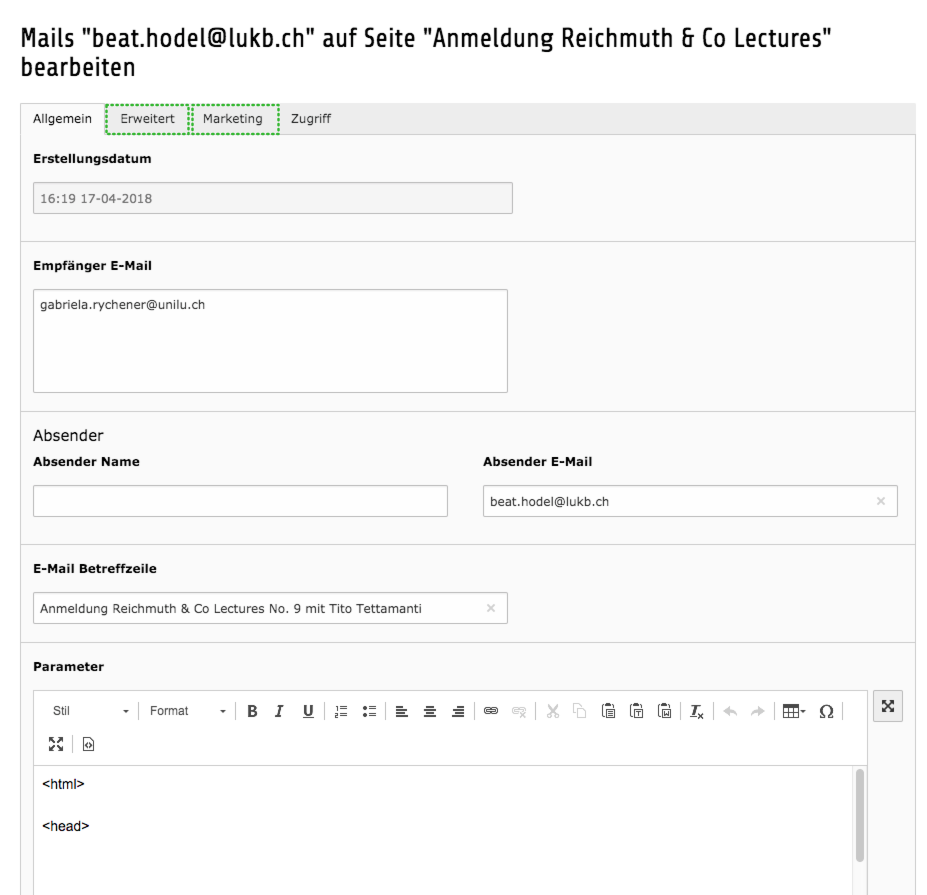Clear the Absender E-Mail field
Viewport: 927px width, 895px height.
point(881,501)
